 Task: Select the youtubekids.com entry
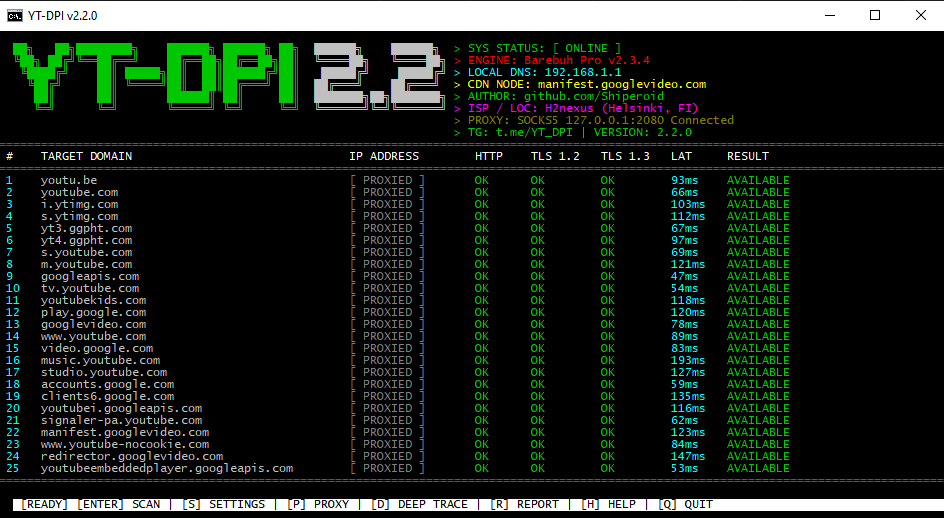click(x=93, y=301)
